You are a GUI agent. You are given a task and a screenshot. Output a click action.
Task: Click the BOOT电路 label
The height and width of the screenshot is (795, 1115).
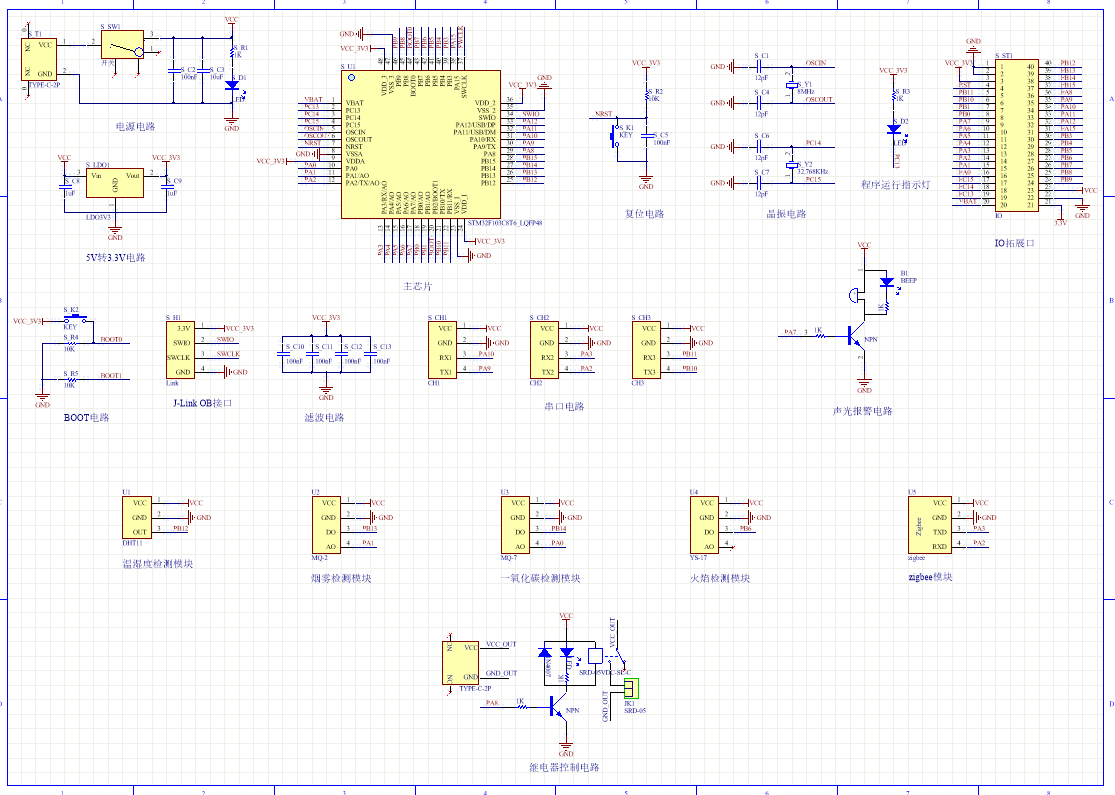[x=86, y=417]
